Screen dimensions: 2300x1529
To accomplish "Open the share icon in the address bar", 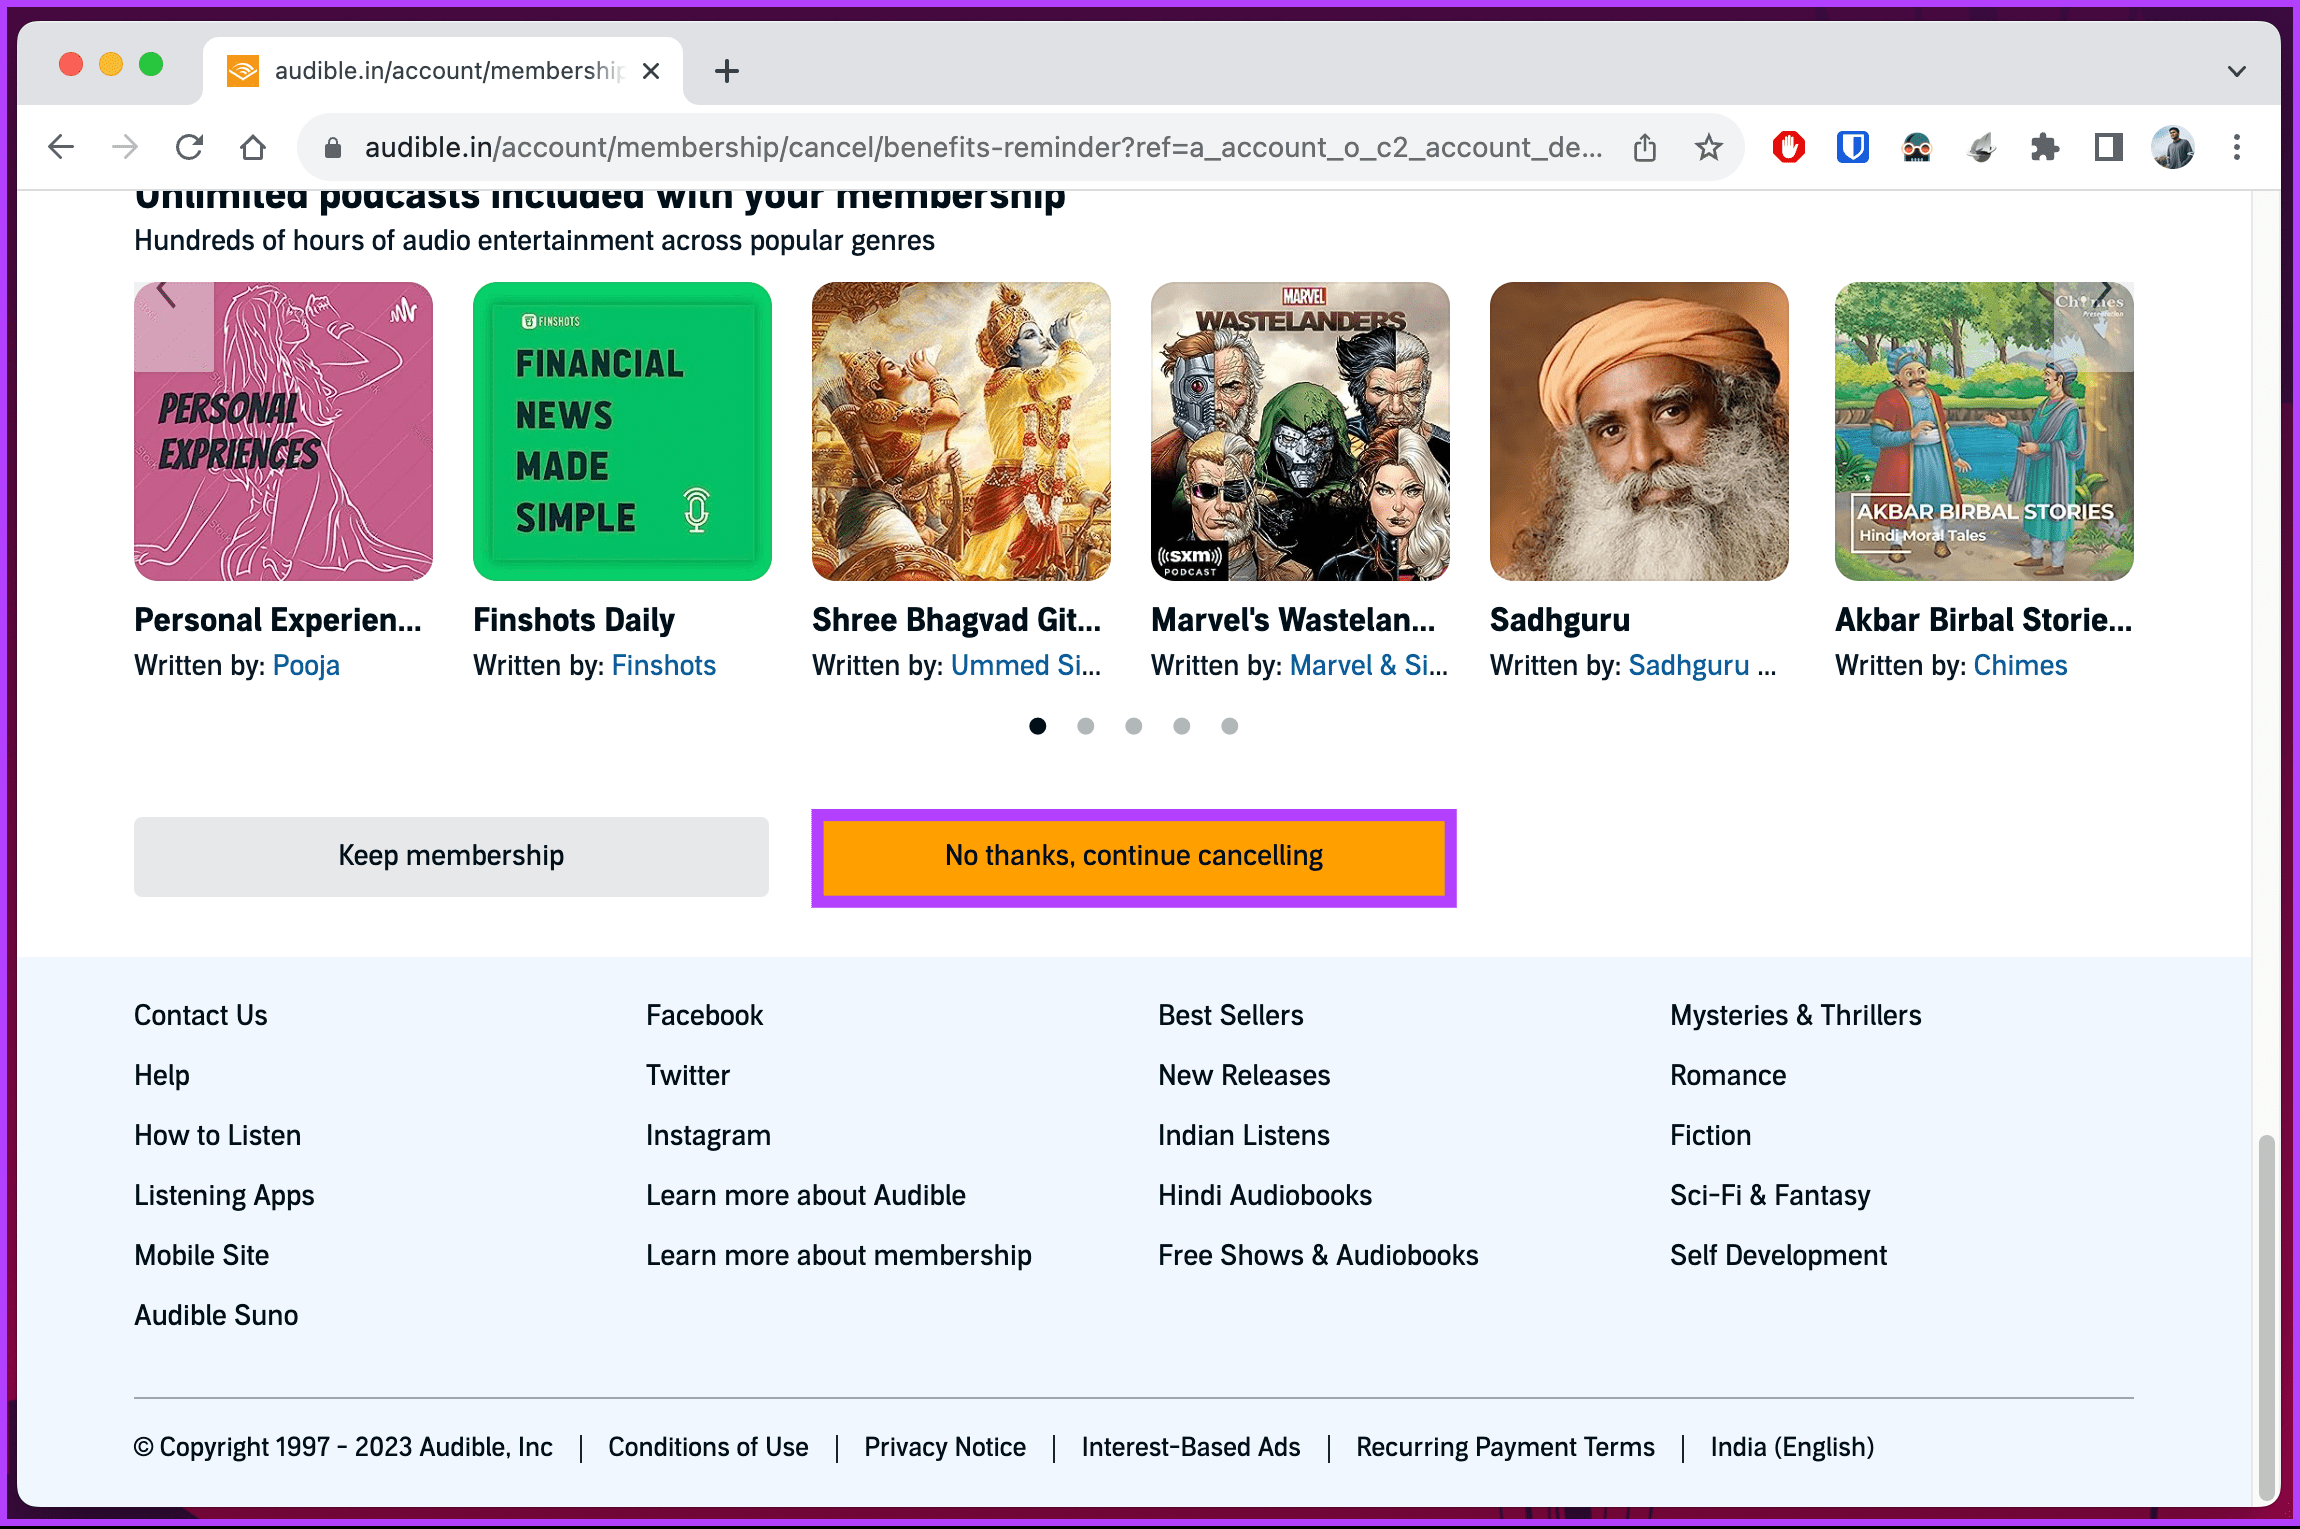I will (1645, 148).
